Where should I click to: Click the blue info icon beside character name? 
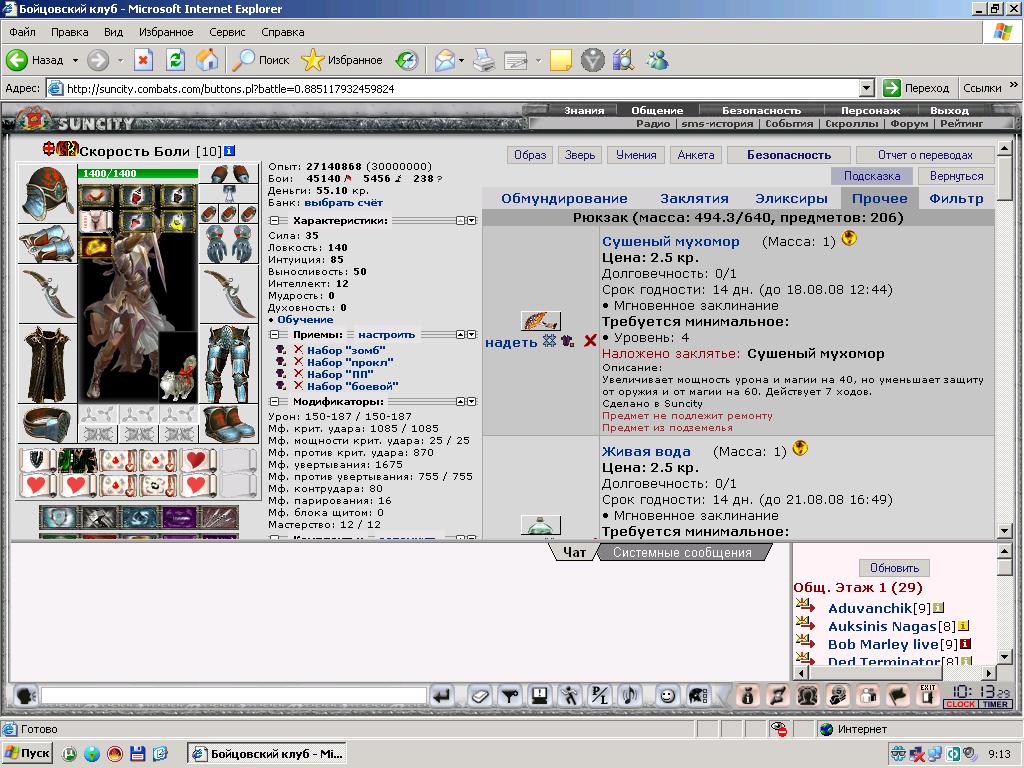229,151
